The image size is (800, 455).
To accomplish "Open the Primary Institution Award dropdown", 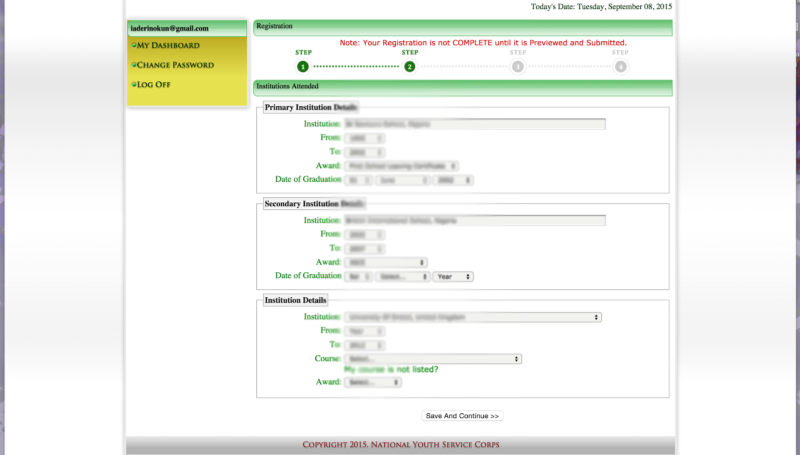I will coord(401,166).
